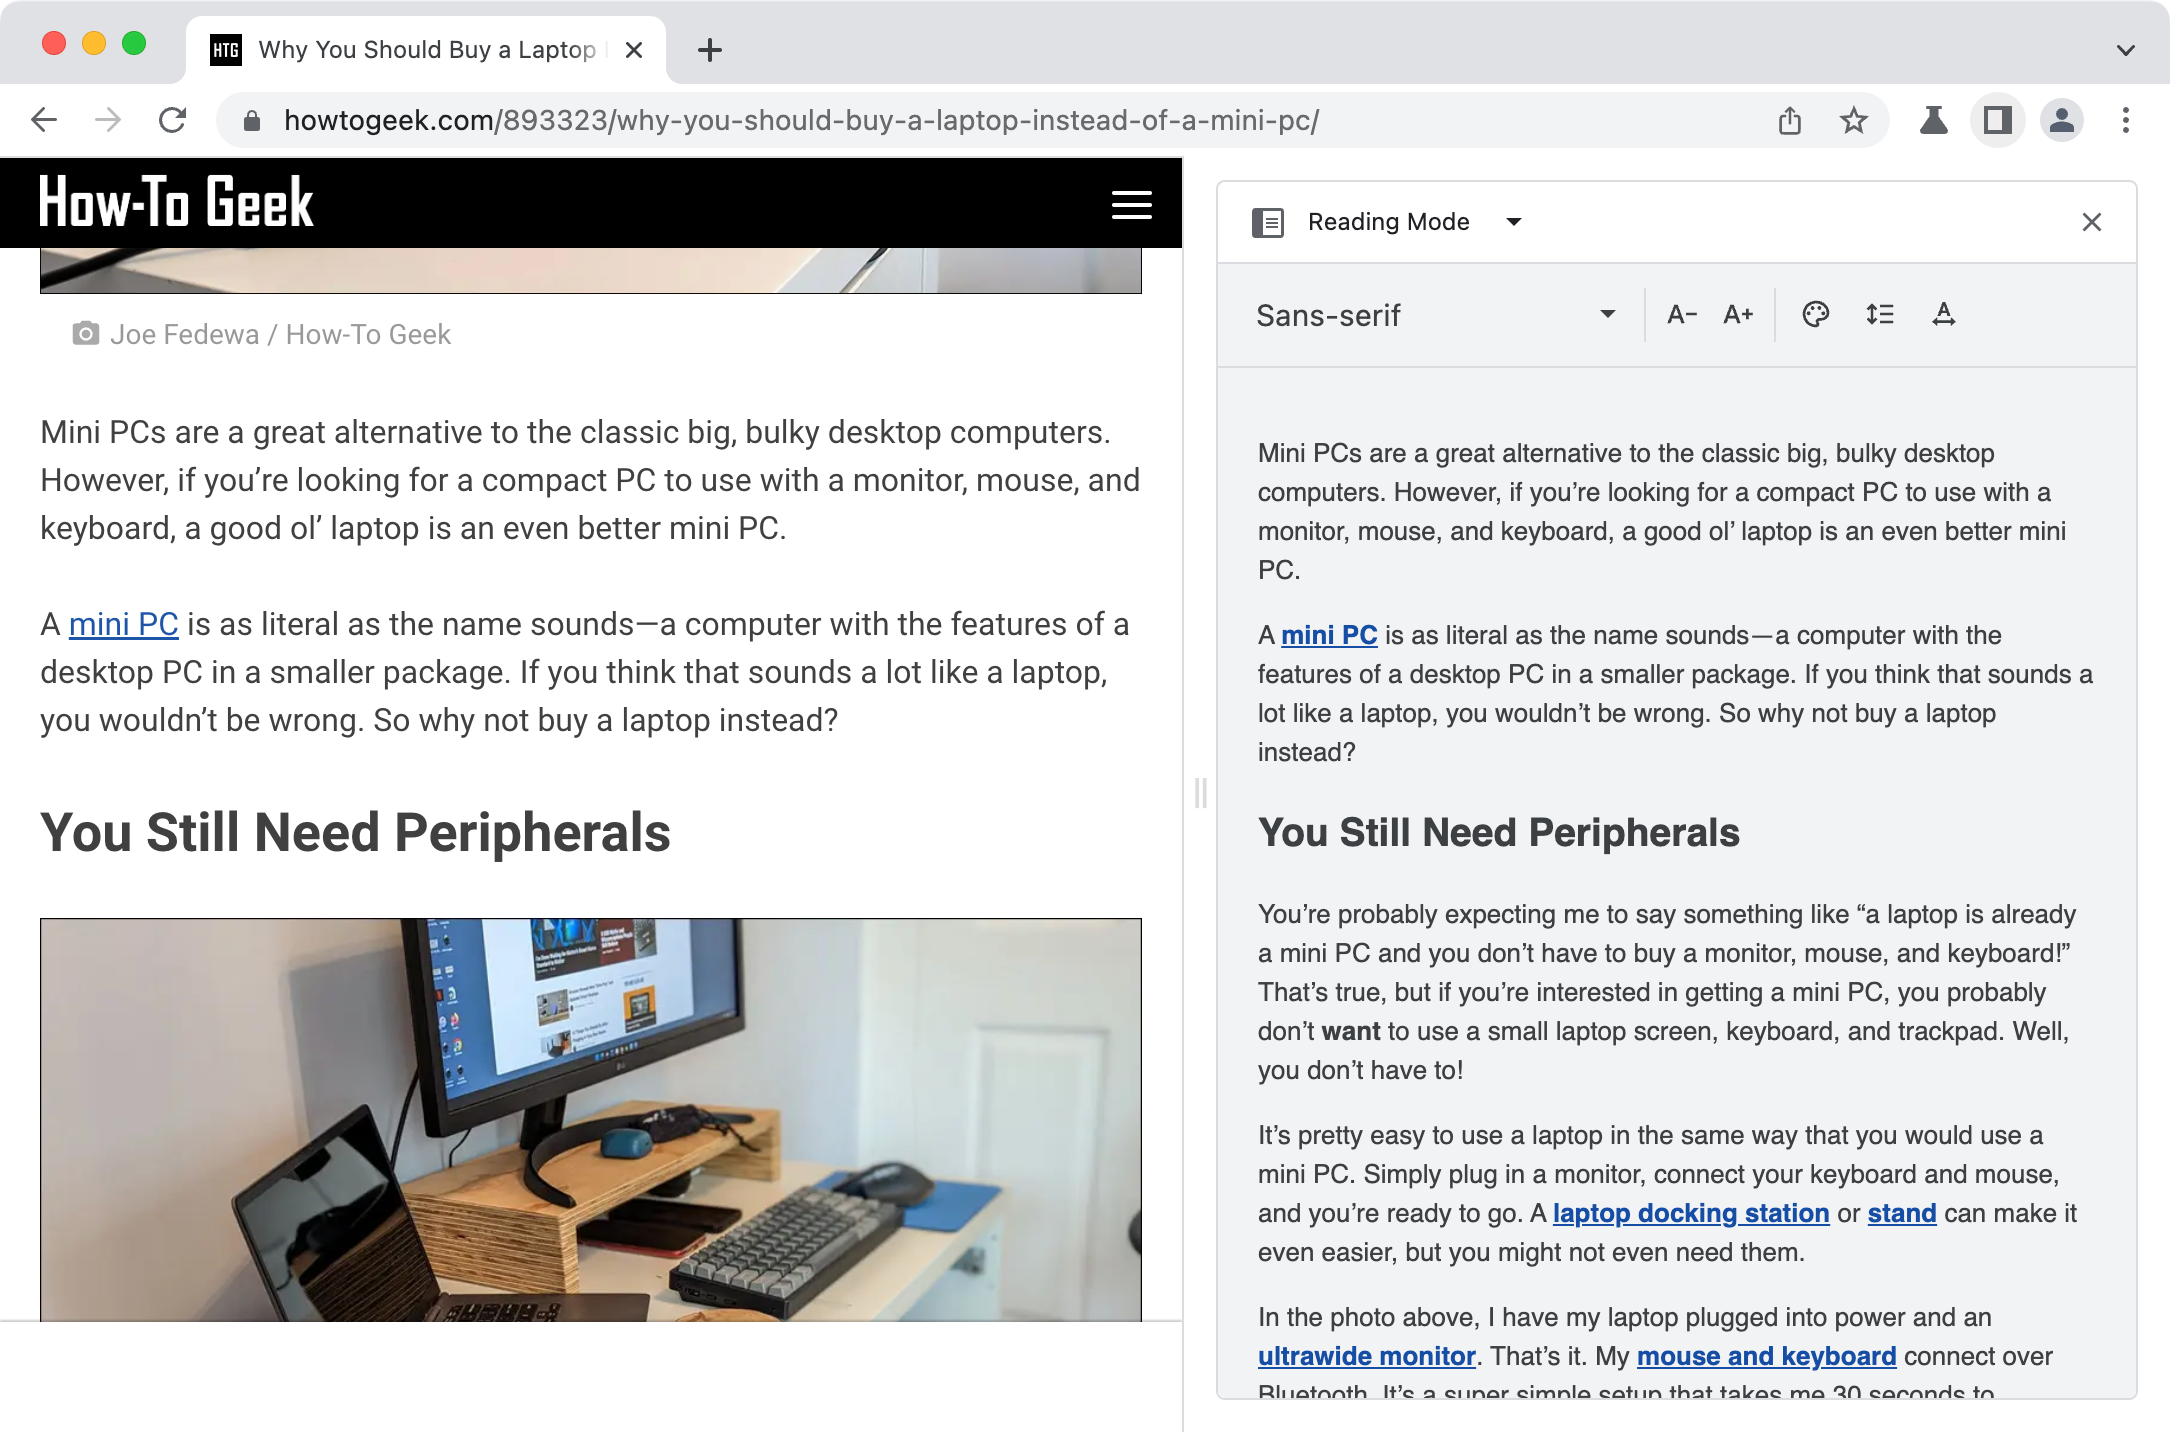Open Chrome's three-dot menu
This screenshot has height=1432, width=2170.
click(2125, 120)
